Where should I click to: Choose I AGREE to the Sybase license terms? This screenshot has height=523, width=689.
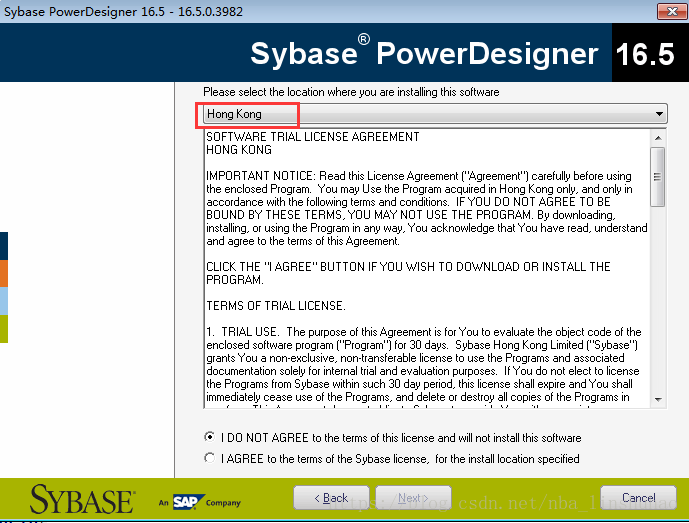coord(210,458)
